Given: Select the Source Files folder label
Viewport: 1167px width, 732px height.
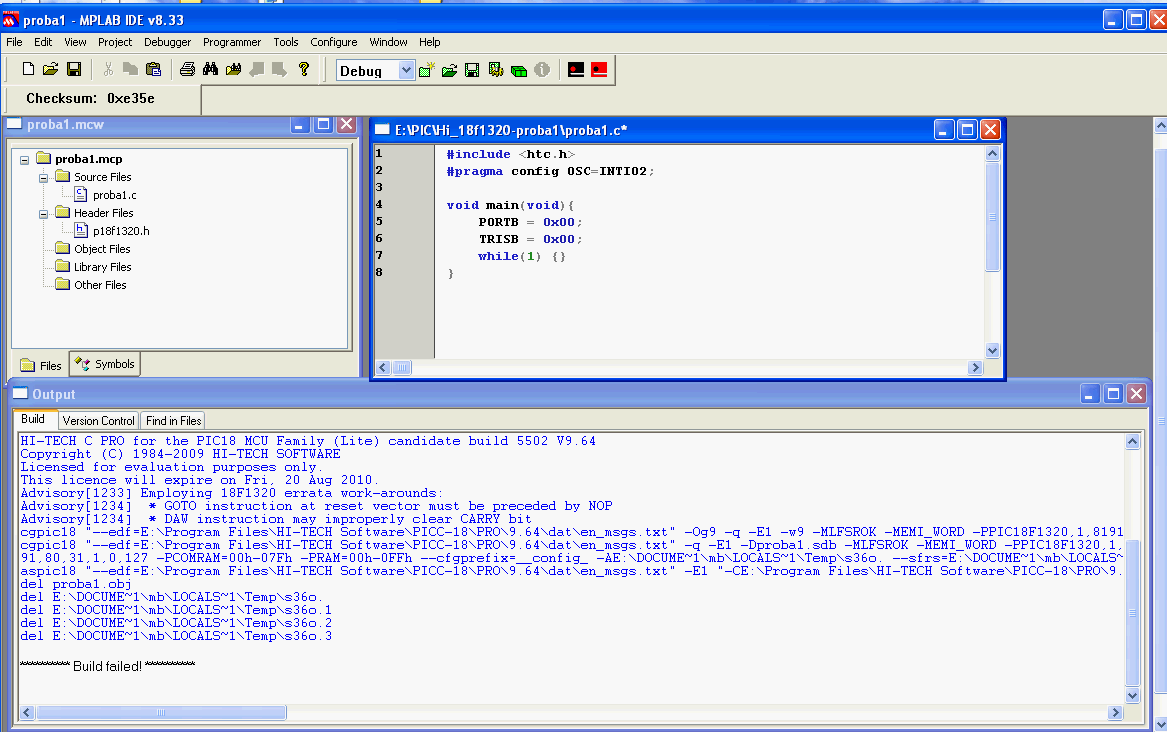Looking at the screenshot, I should click(x=103, y=177).
